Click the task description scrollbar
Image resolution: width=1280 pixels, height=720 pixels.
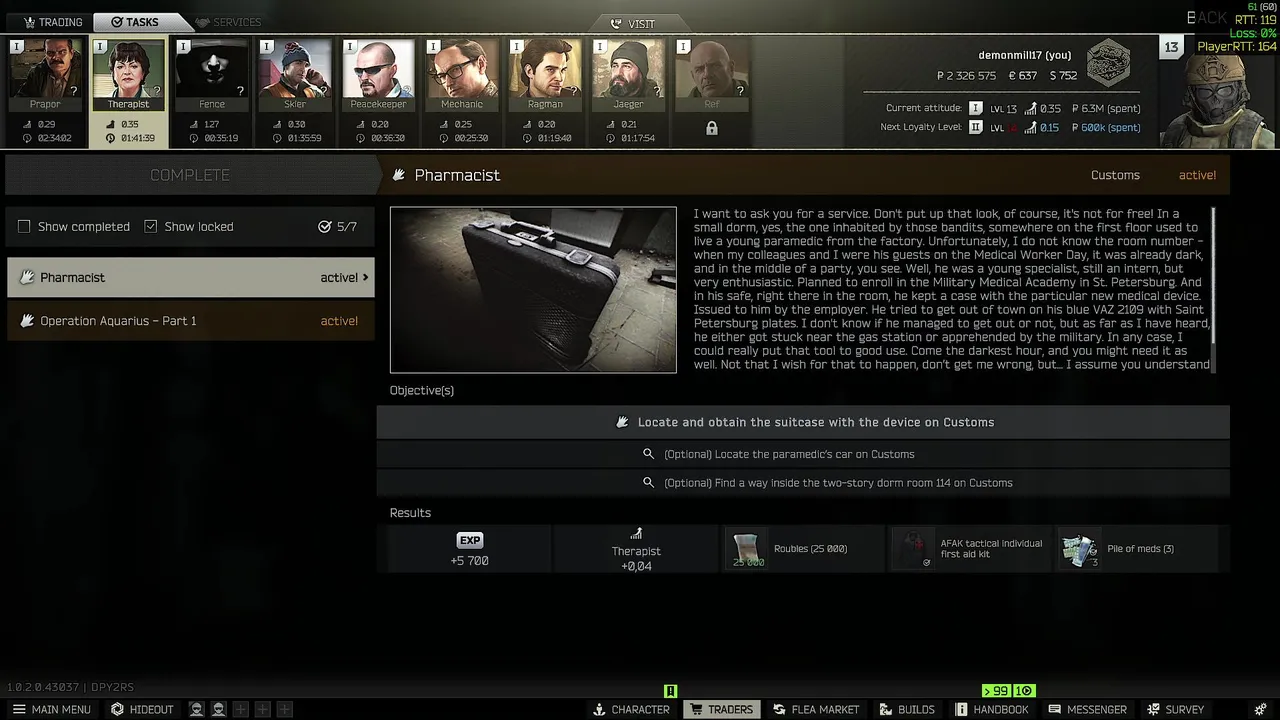pyautogui.click(x=1214, y=290)
